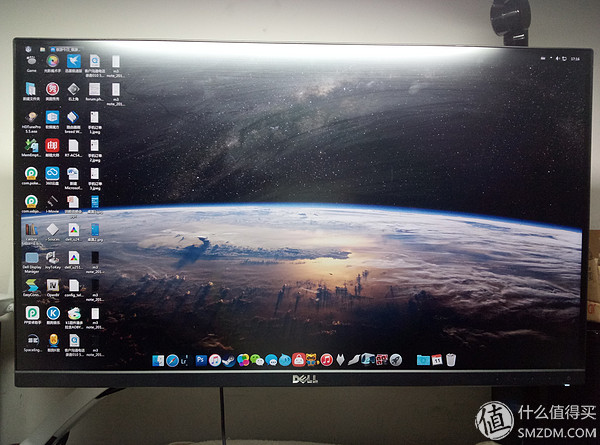Open I-Movie shortcut on desktop
This screenshot has height=445, width=600.
[x=52, y=204]
